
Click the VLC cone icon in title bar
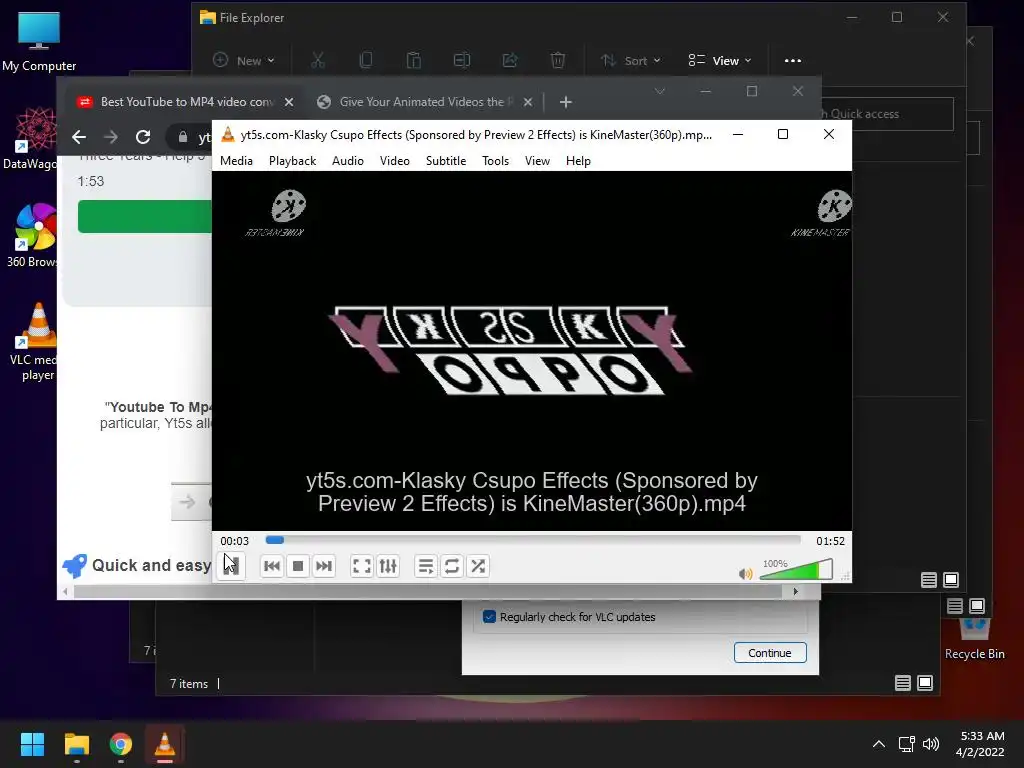(x=228, y=135)
